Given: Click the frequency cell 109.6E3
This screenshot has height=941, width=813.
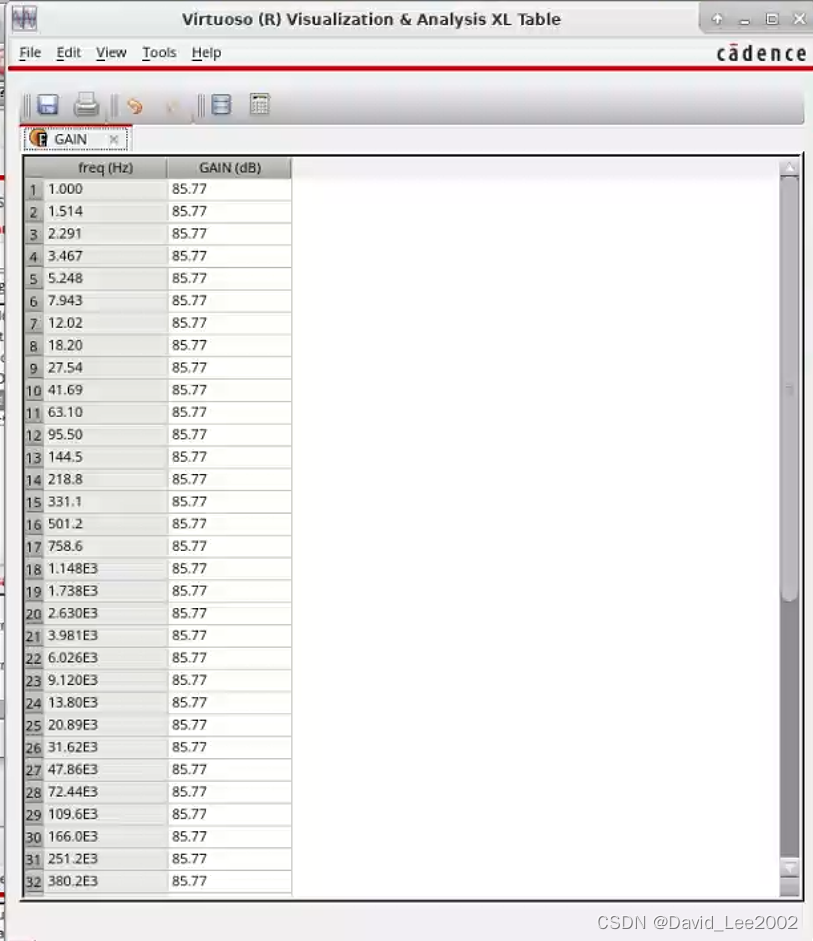Looking at the screenshot, I should (106, 814).
